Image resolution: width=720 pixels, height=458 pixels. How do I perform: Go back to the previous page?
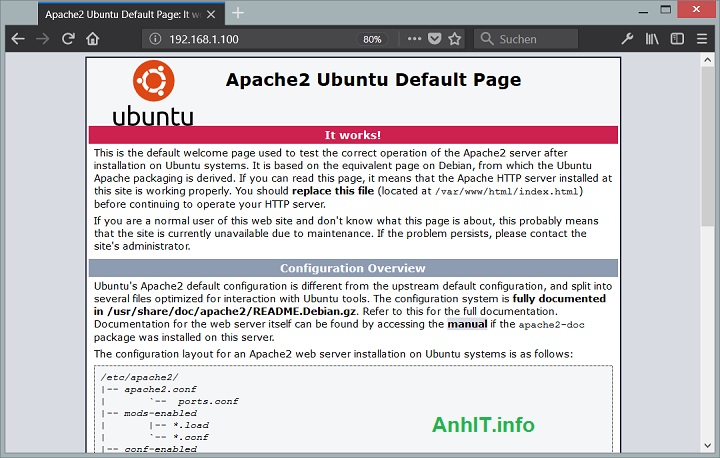18,39
